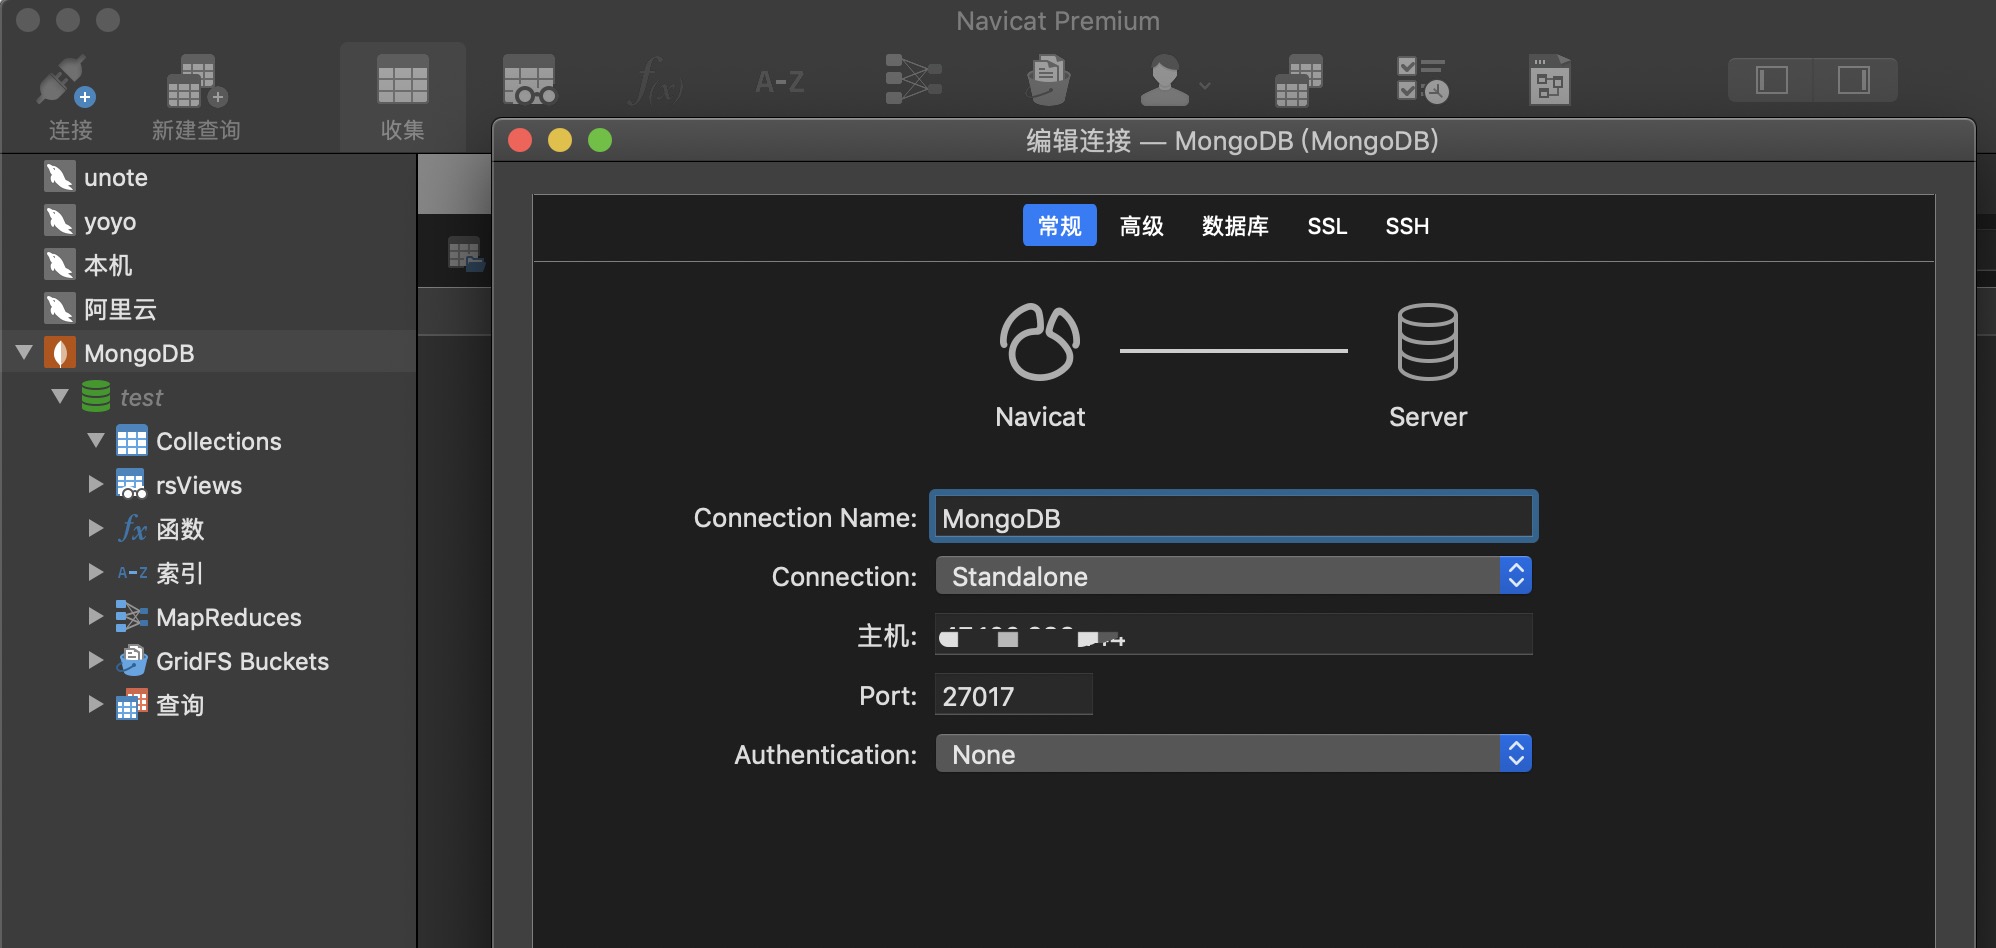Click the Function f(x) toolbar icon
Screen dimensions: 1996x948
(x=656, y=80)
